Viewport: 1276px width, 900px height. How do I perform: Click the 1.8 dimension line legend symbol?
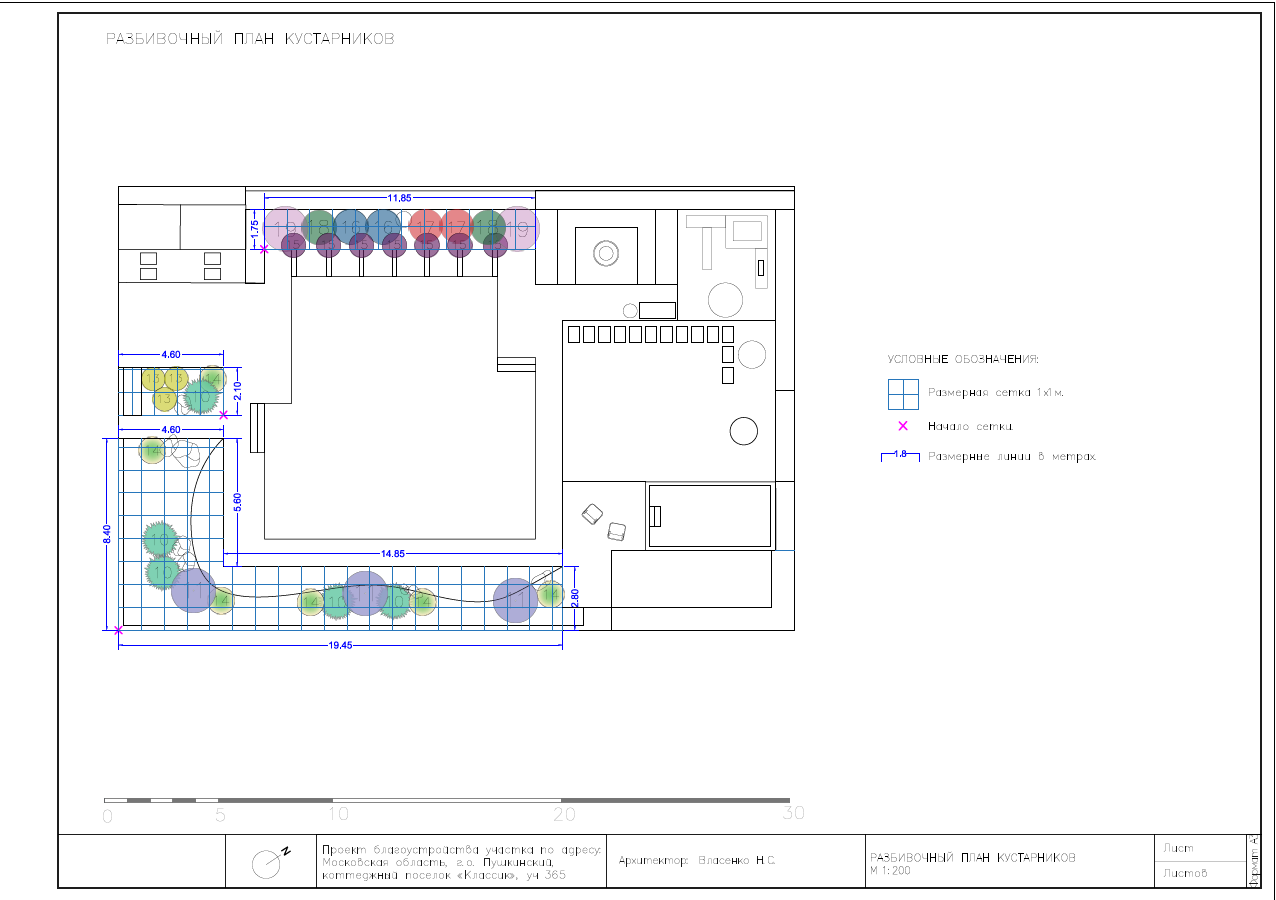(900, 456)
